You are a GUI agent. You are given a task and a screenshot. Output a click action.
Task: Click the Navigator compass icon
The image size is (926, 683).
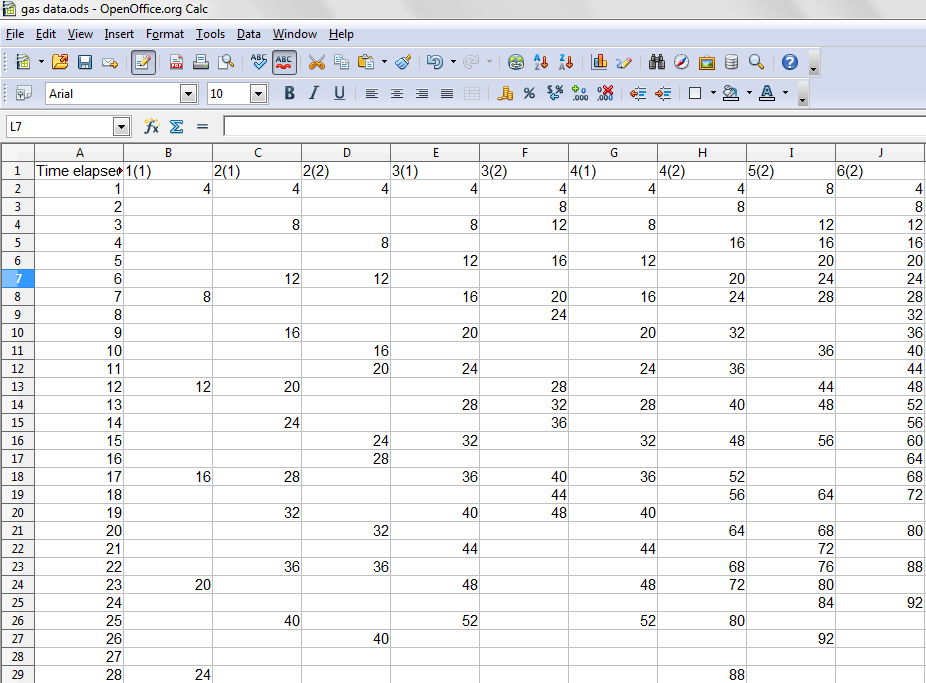682,62
